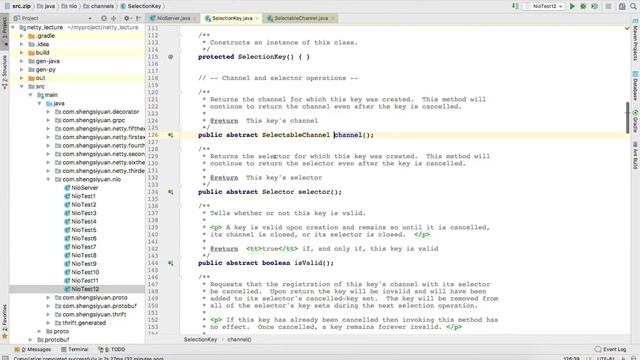Screen dimensions: 640x360
Task: Click gutter implemented-method icon at line 134
Action: click(x=171, y=192)
